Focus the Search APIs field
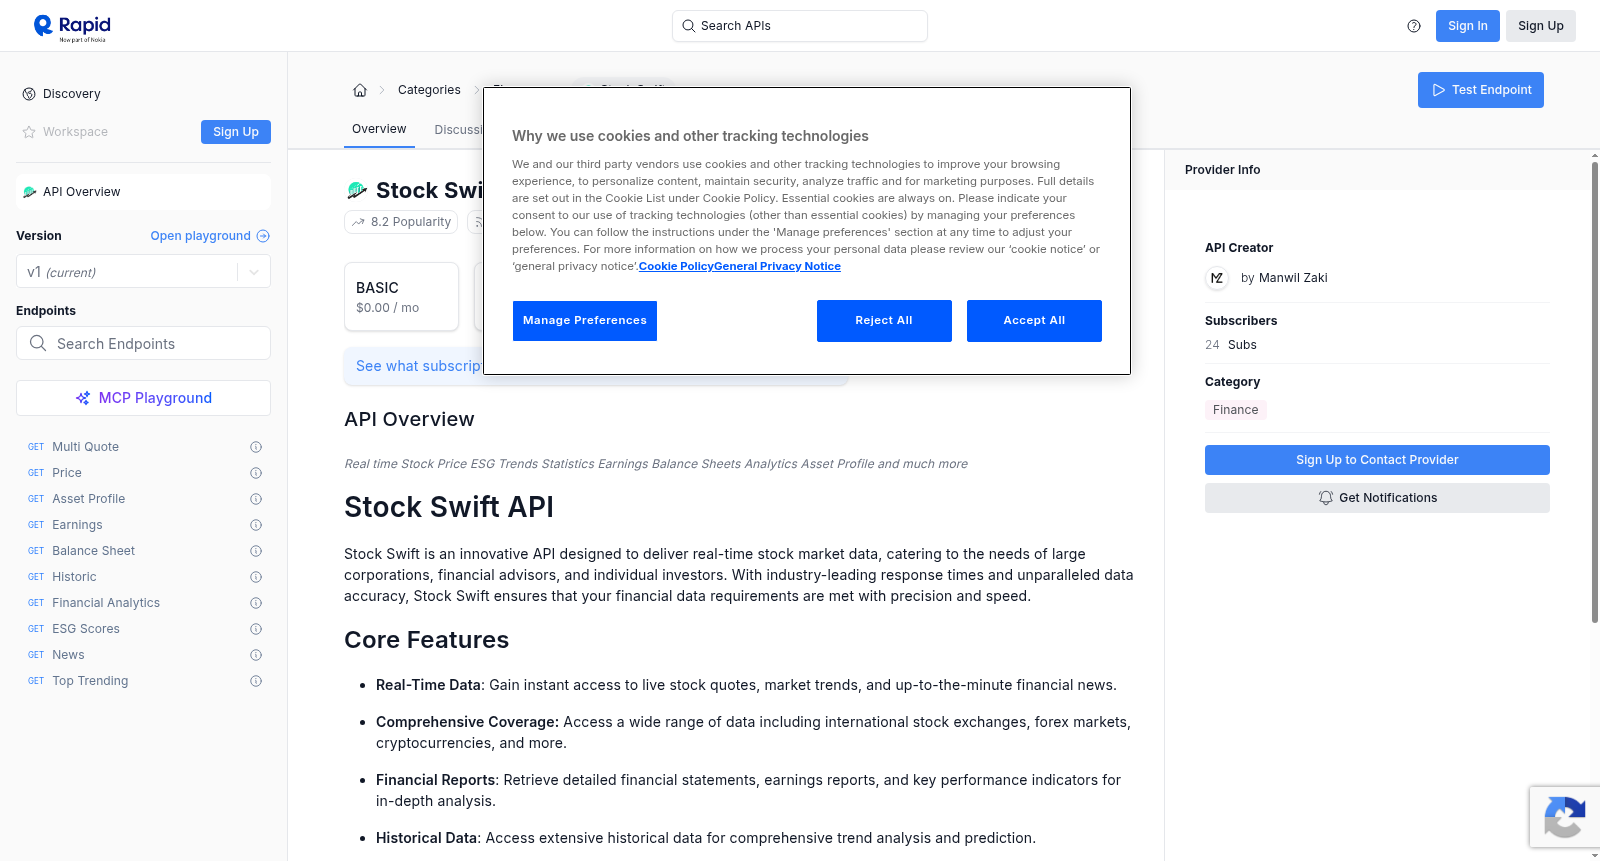 [x=800, y=26]
